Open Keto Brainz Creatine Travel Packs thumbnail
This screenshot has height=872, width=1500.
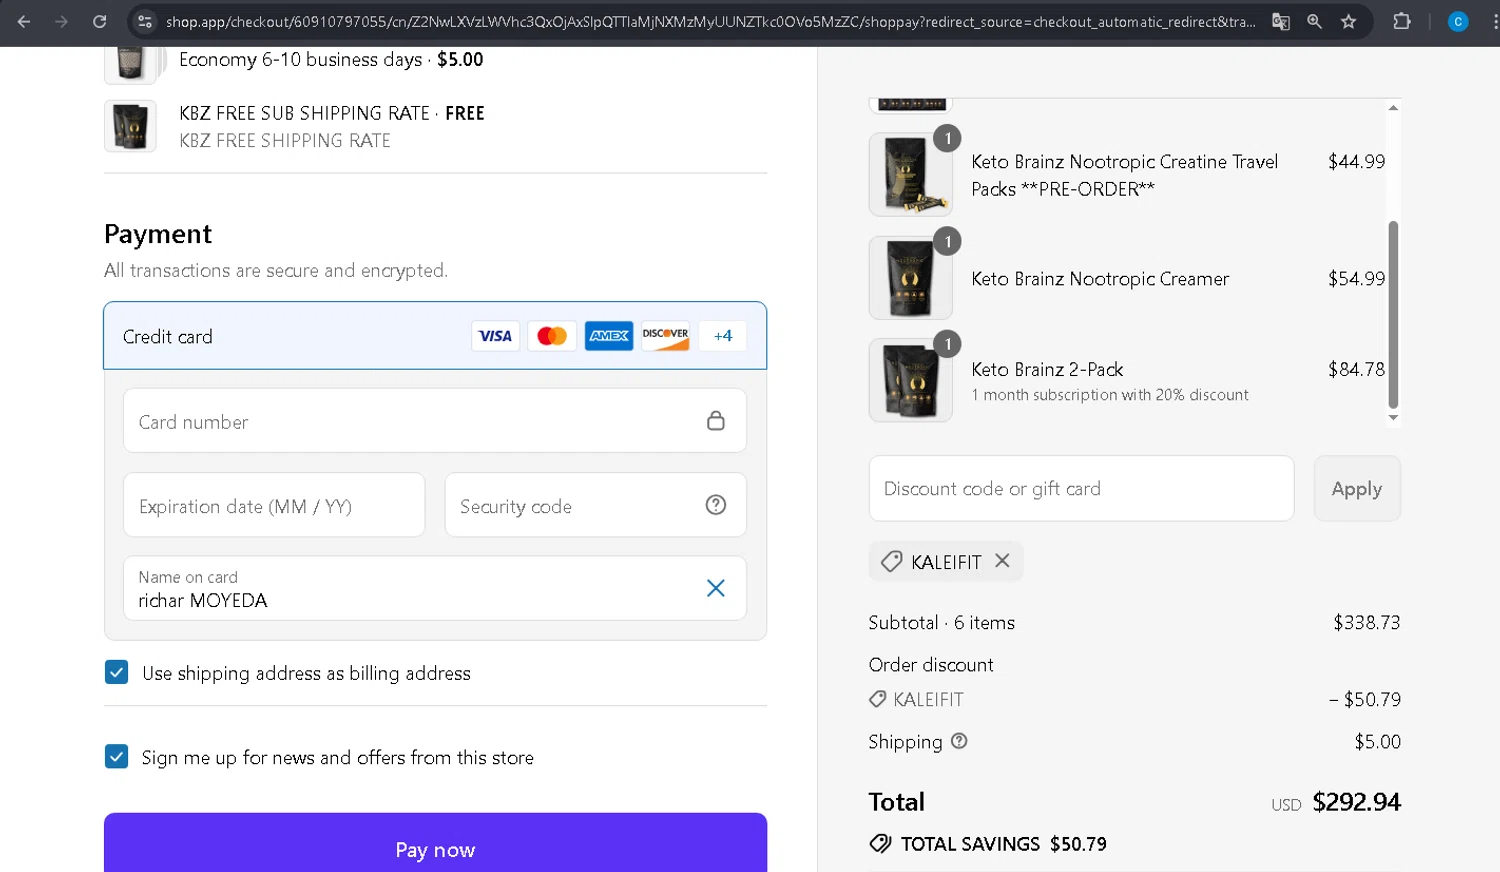point(910,174)
